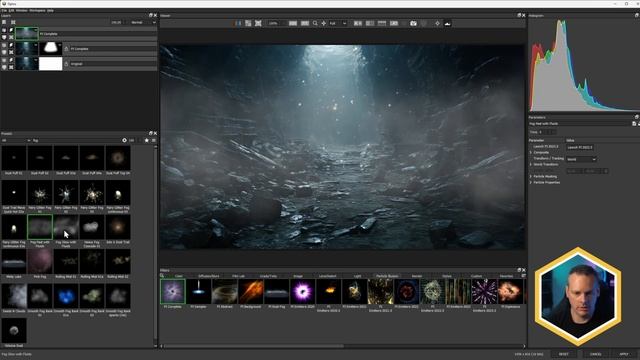The image size is (640, 360).
Task: Open the World transform dropdown in Parameters
Action: (581, 159)
